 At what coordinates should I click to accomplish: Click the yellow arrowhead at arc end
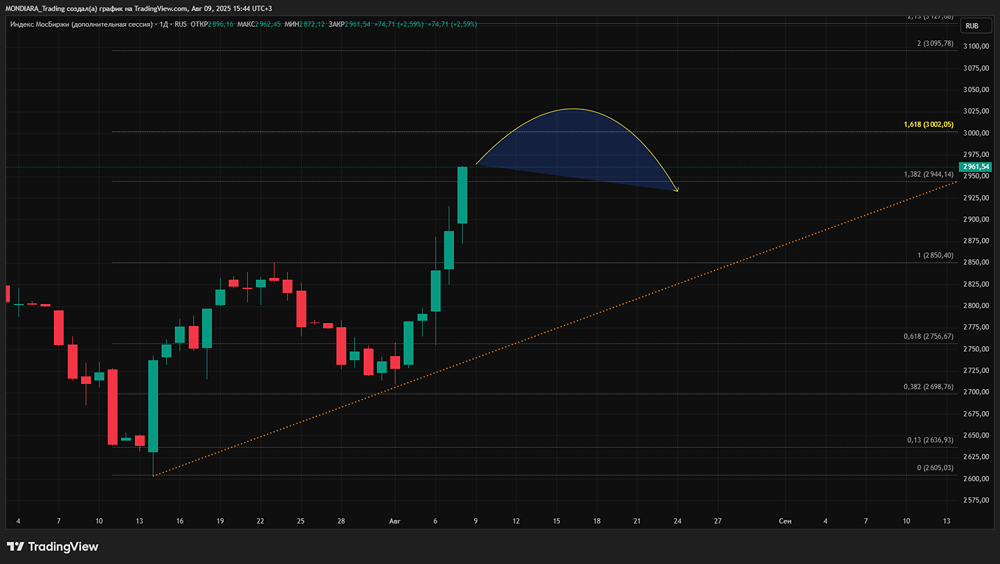pyautogui.click(x=677, y=189)
